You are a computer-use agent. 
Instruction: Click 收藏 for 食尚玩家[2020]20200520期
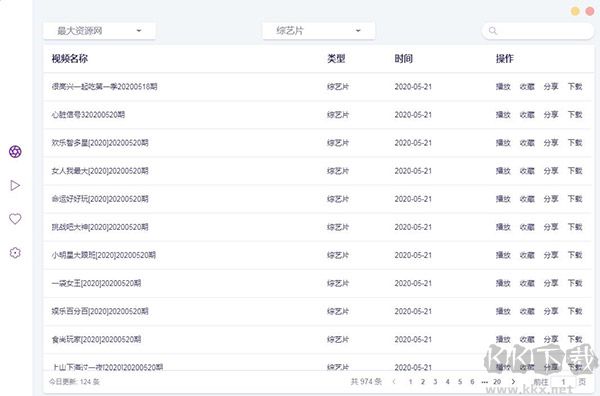tap(527, 339)
